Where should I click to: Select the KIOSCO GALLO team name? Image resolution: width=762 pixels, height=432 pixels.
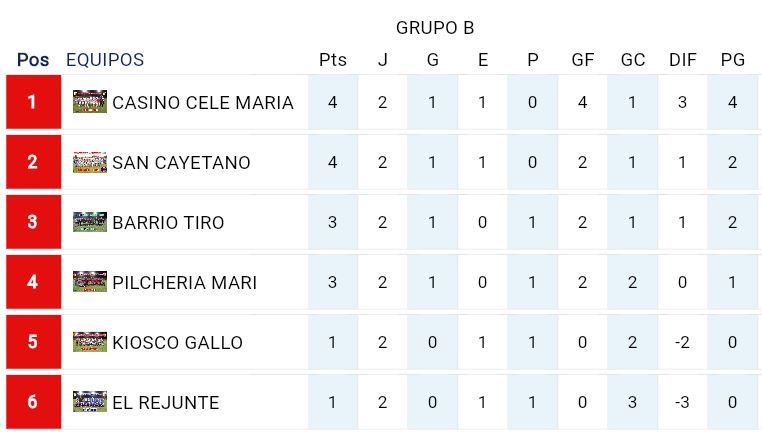177,343
